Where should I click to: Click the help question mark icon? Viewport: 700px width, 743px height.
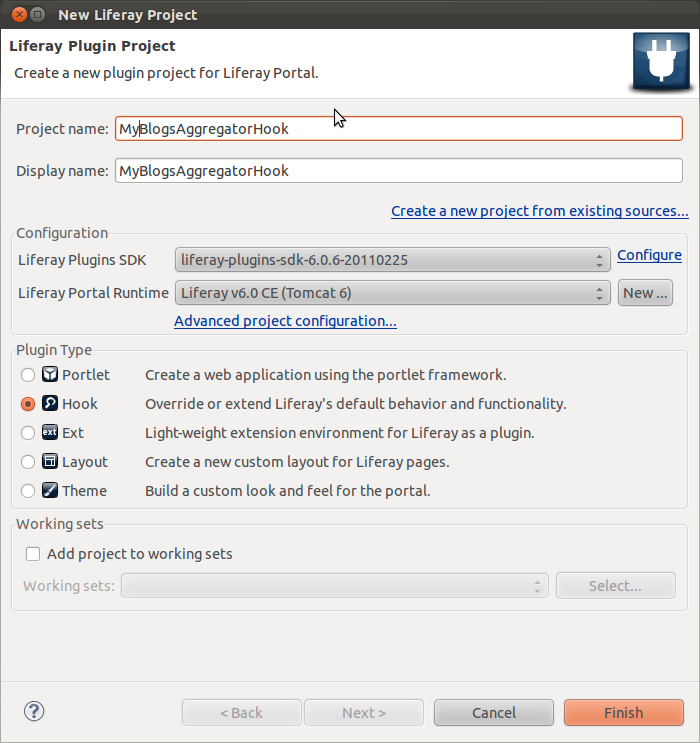click(36, 711)
